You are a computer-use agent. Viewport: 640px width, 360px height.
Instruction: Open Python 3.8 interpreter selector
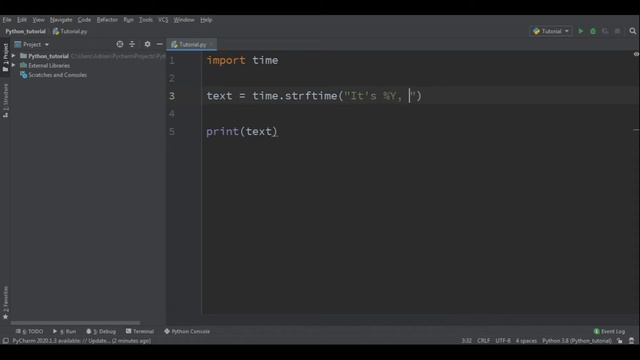[576, 341]
